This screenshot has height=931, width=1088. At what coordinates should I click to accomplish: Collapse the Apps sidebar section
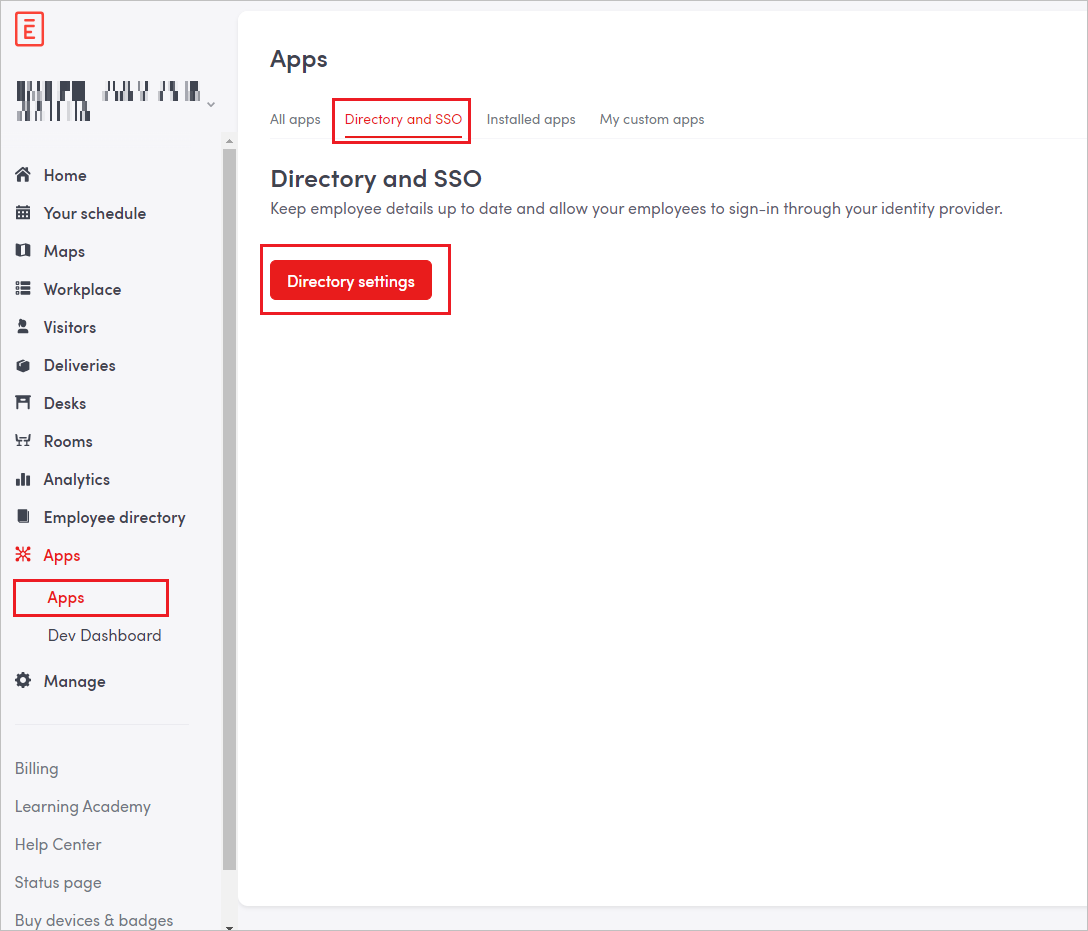tap(61, 555)
